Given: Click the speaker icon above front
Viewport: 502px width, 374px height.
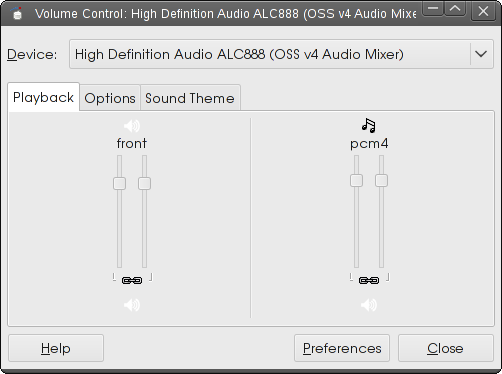Looking at the screenshot, I should pos(132,126).
